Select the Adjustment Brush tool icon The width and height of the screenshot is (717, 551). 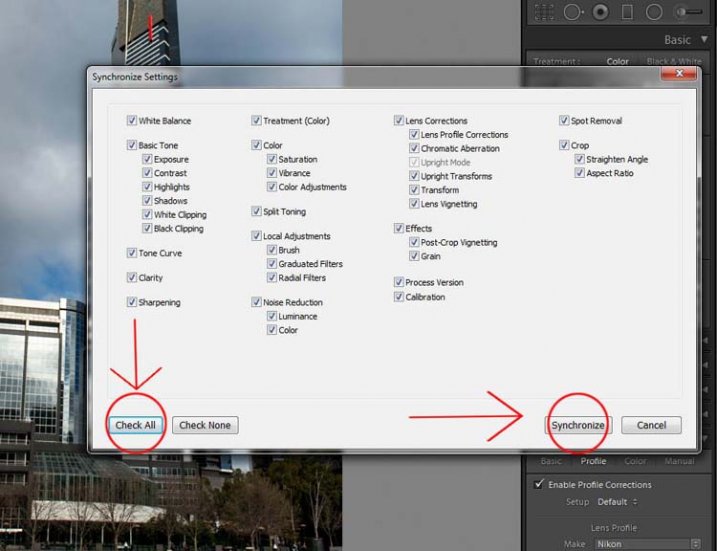click(x=689, y=13)
